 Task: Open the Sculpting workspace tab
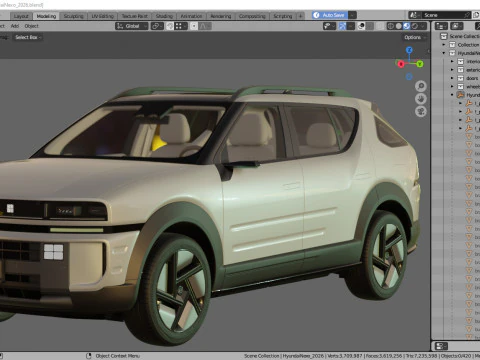(73, 16)
